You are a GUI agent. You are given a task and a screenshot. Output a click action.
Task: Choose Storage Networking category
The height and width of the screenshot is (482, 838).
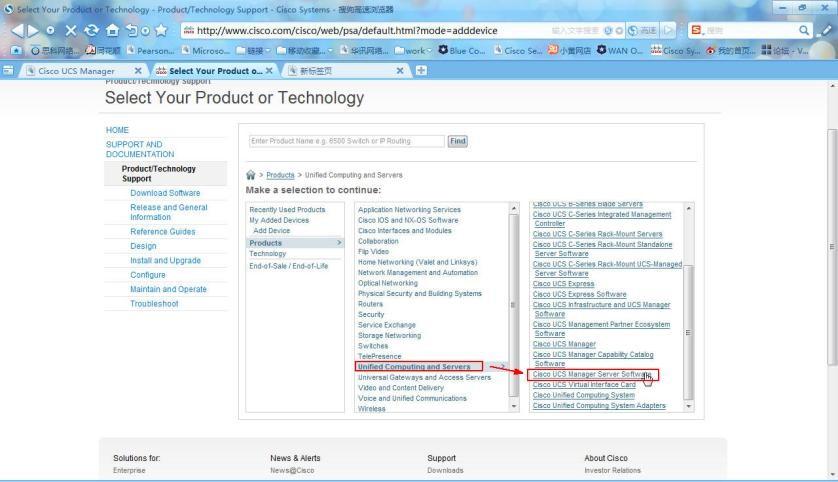pos(389,335)
